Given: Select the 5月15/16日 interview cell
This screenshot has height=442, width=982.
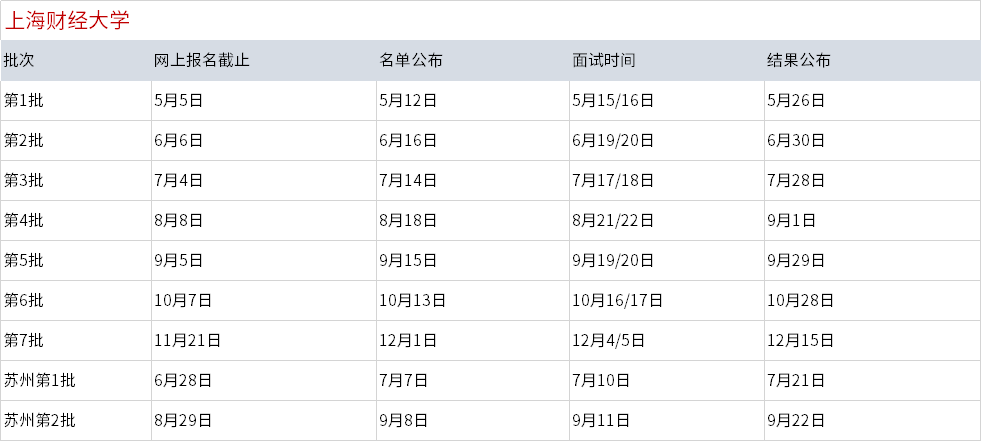Looking at the screenshot, I should [613, 100].
